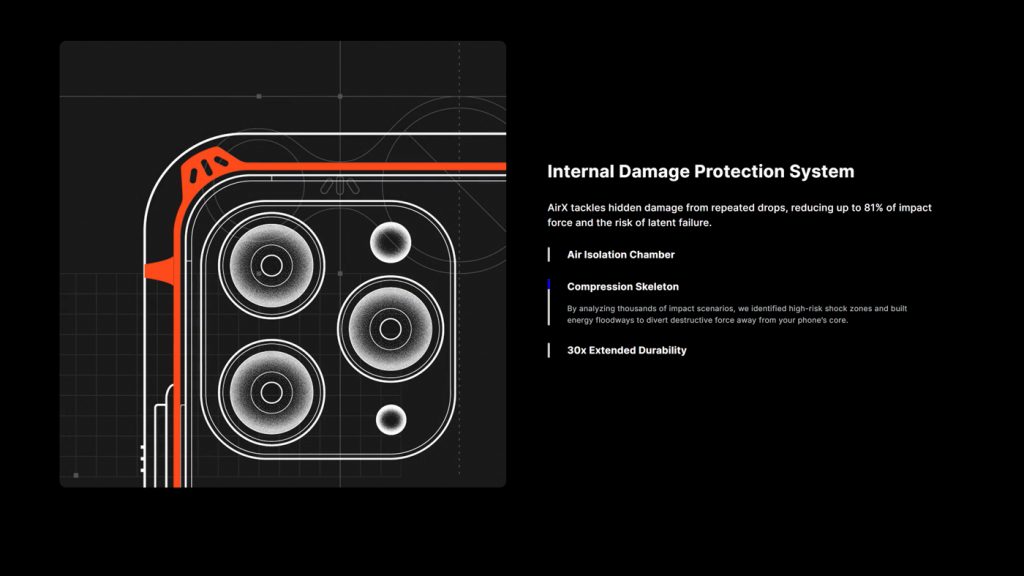The height and width of the screenshot is (576, 1024).
Task: Click the orange triangular side tab
Action: [x=158, y=270]
